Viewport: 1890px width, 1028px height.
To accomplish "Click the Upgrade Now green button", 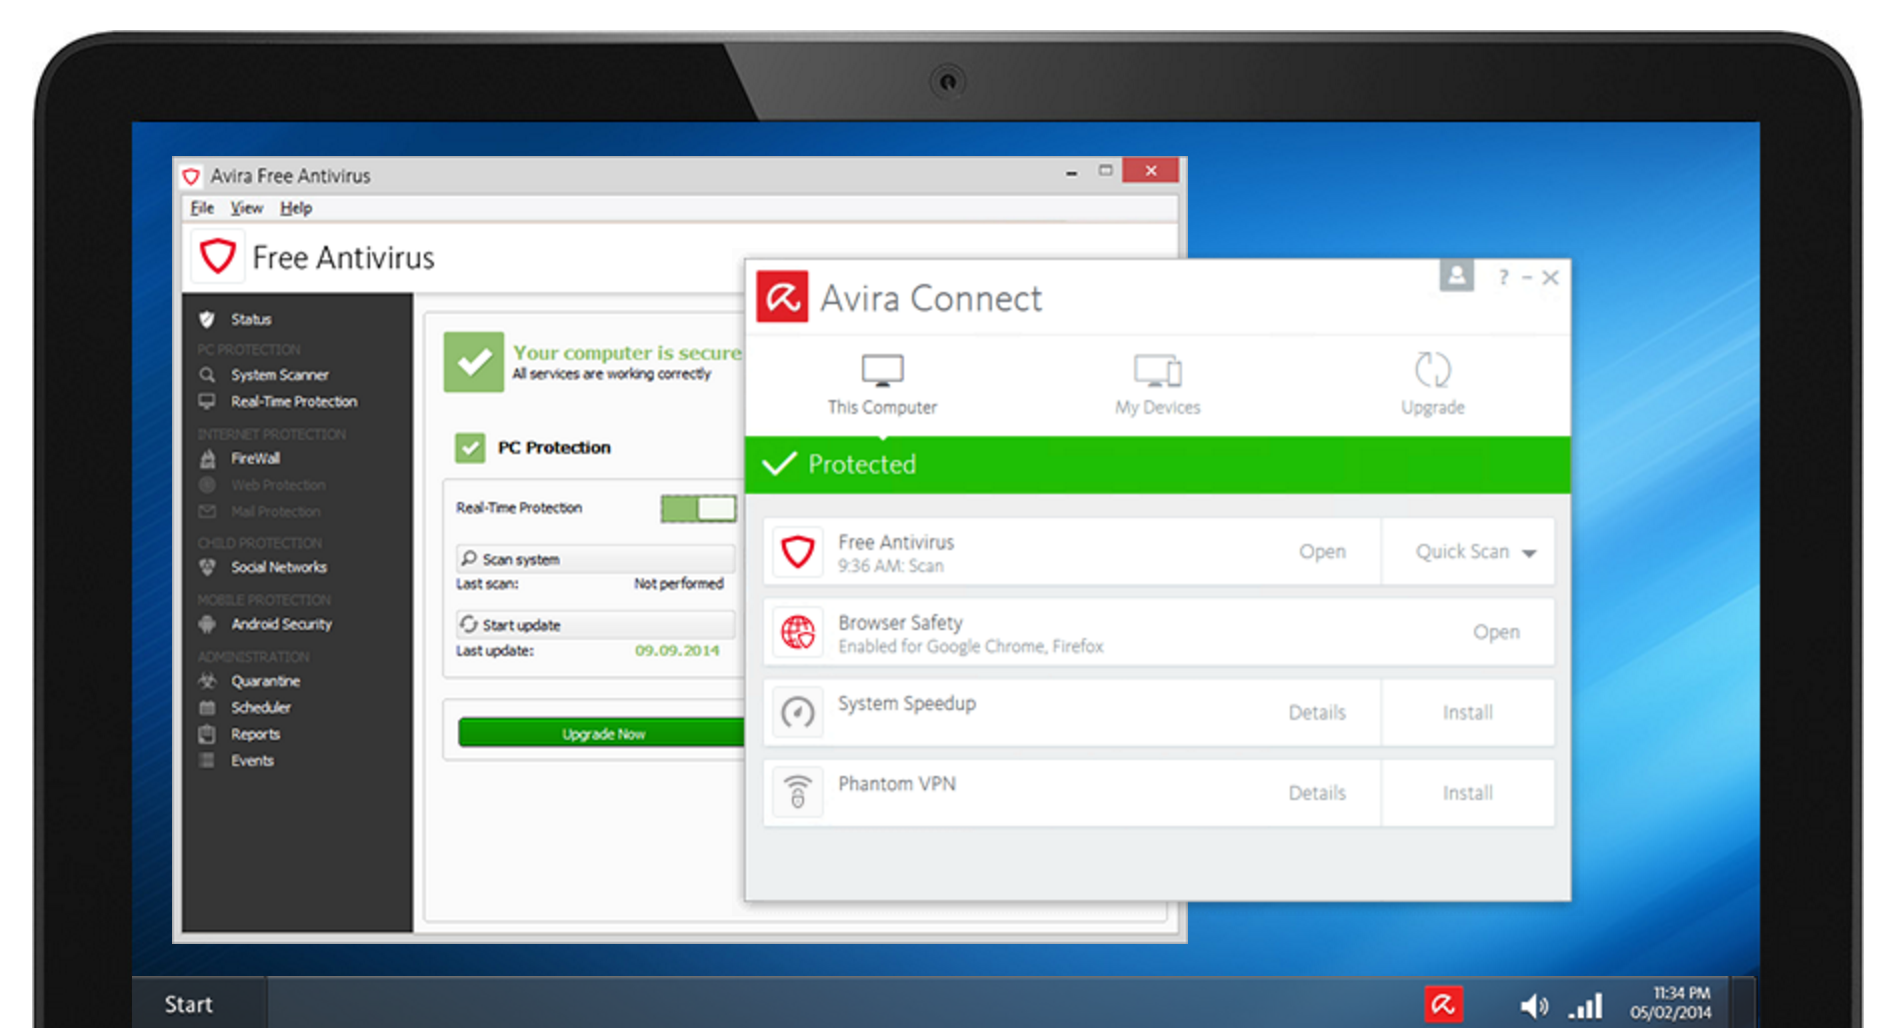I will [x=602, y=733].
